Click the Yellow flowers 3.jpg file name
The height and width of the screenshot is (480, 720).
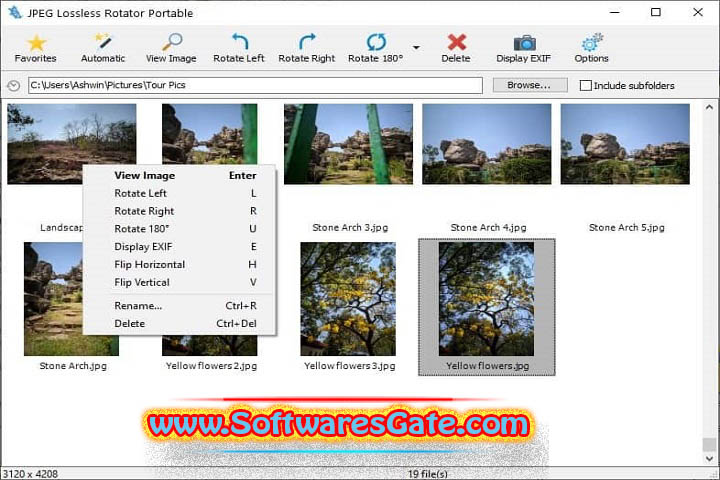click(349, 366)
